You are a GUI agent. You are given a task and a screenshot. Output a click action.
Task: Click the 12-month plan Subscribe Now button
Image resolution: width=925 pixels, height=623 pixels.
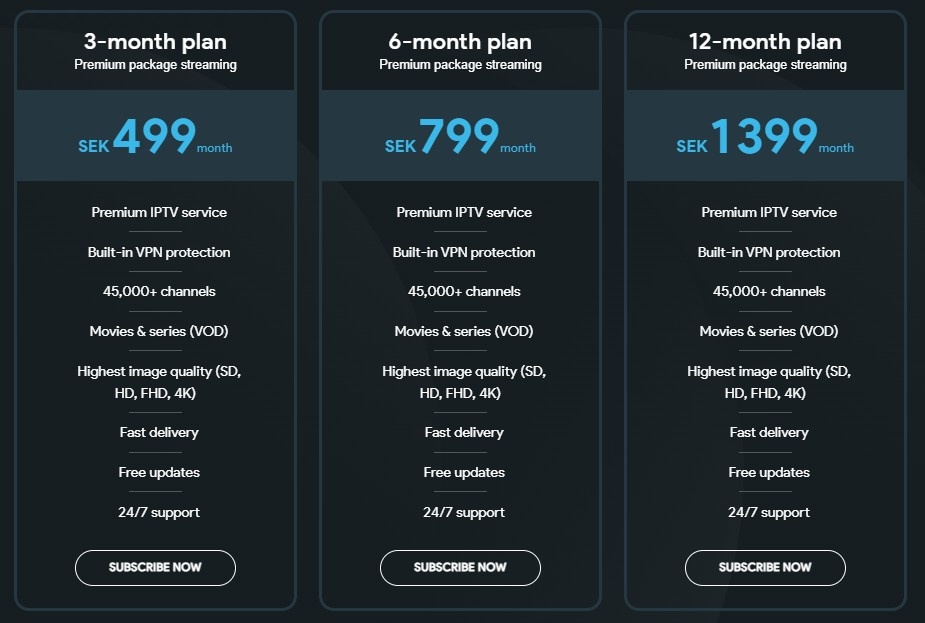coord(765,567)
